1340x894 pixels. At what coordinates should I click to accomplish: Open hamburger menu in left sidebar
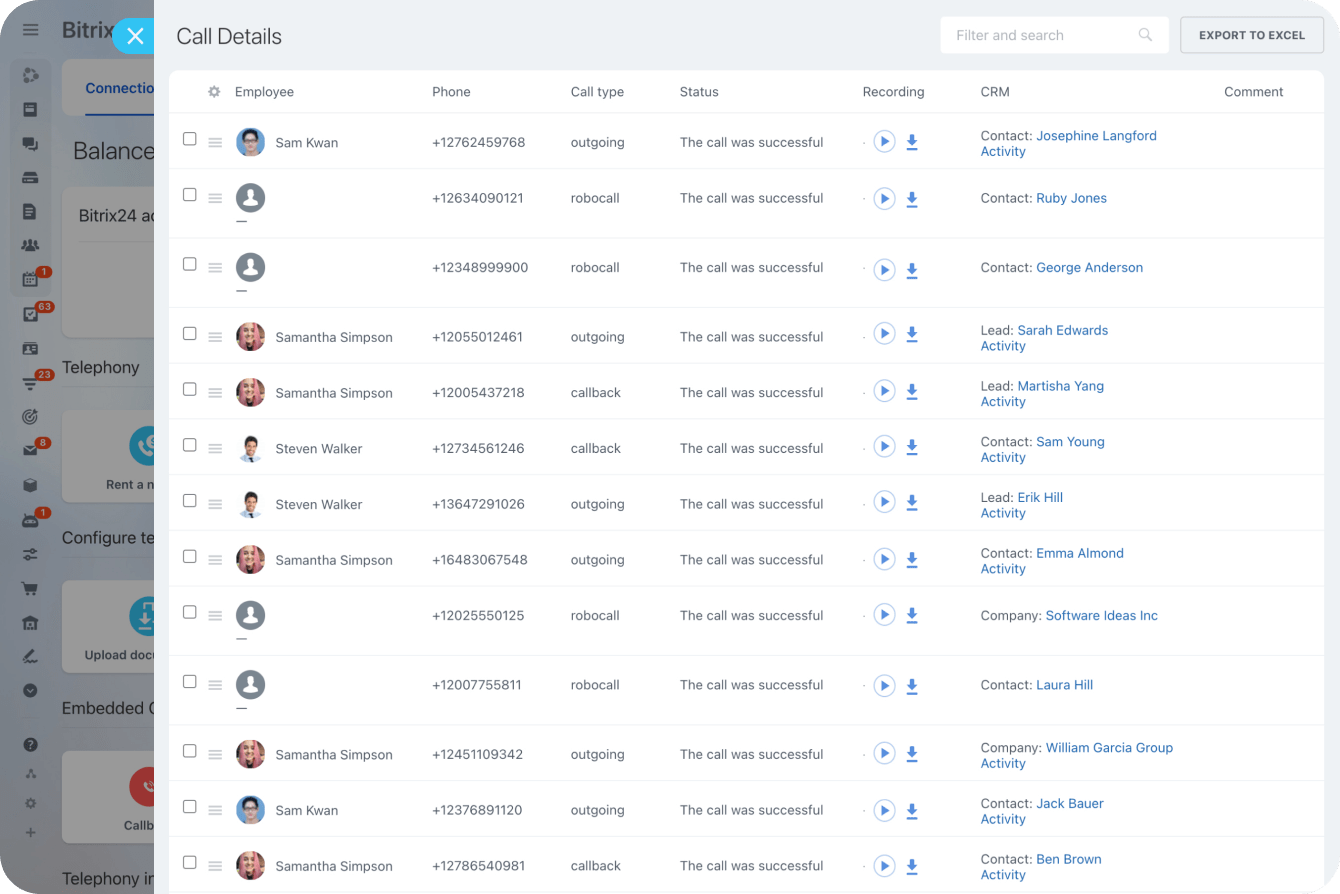[30, 30]
